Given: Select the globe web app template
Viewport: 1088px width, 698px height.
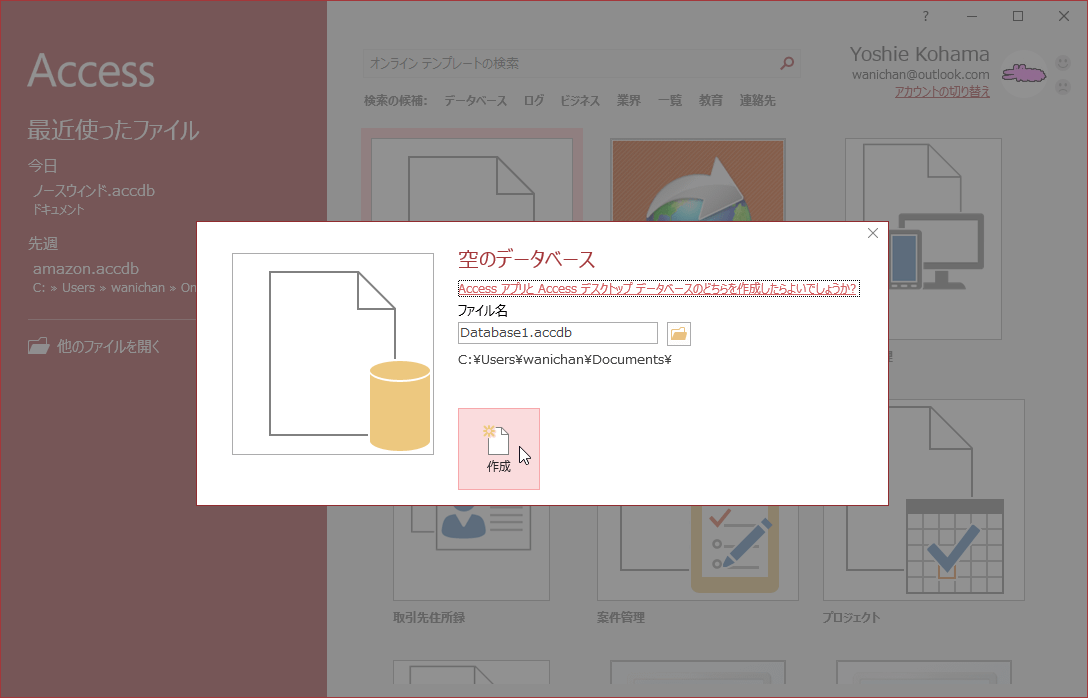Looking at the screenshot, I should click(x=697, y=180).
